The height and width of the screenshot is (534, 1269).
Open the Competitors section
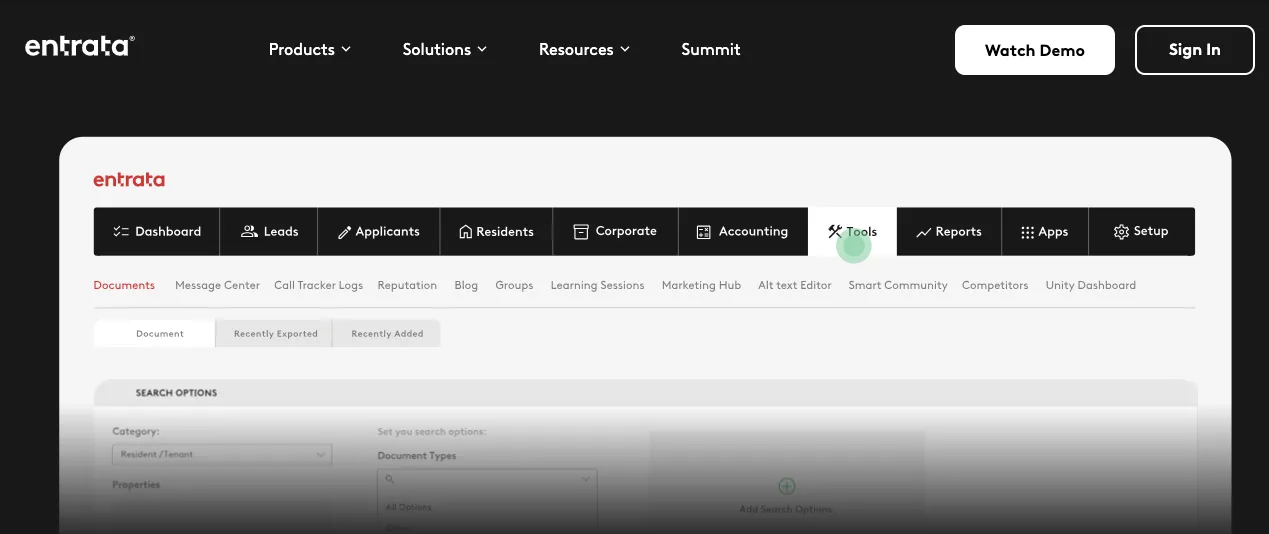(995, 285)
